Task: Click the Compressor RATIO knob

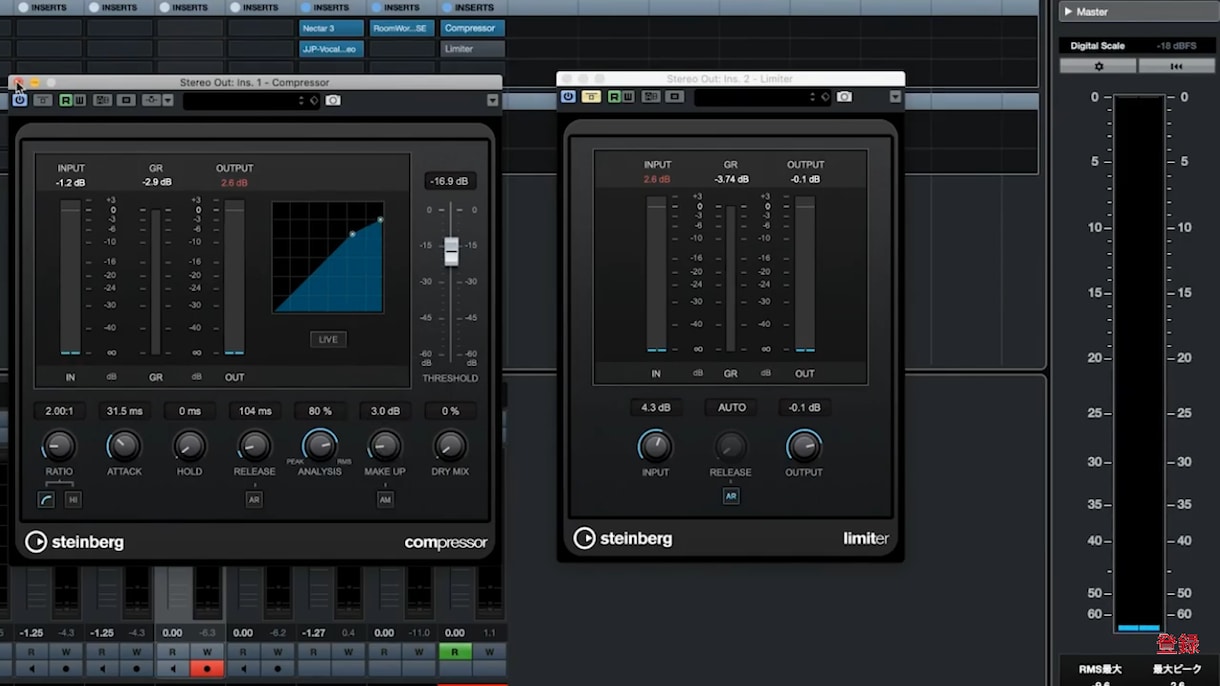Action: pyautogui.click(x=59, y=446)
